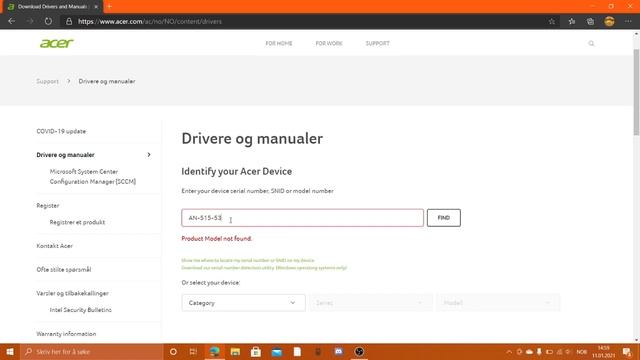Open the Series dropdown

tap(371, 303)
